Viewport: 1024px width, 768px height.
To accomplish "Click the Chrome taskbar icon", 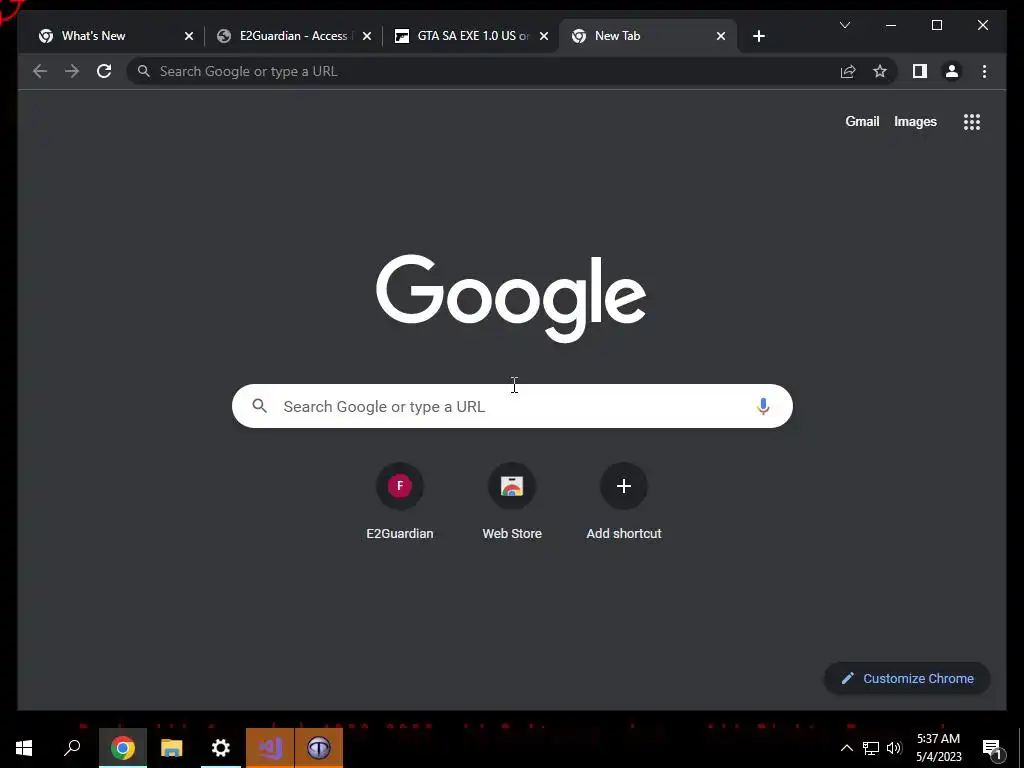I will [x=123, y=748].
